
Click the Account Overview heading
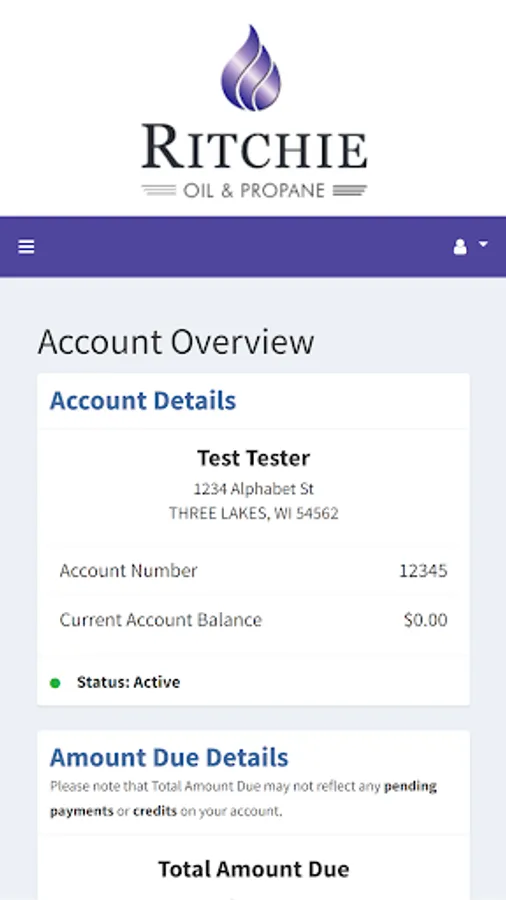(x=176, y=342)
